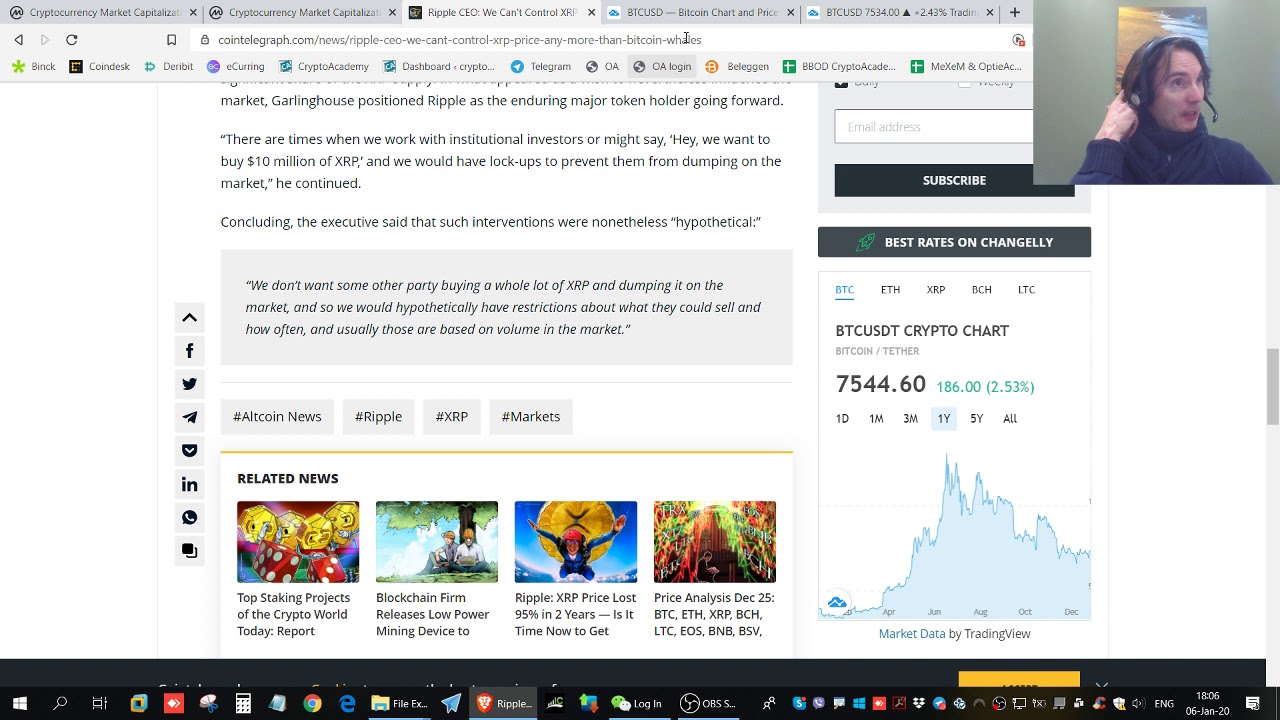Open Blockchain Firm mining device article thumbnail
Image resolution: width=1280 pixels, height=720 pixels.
pos(437,542)
